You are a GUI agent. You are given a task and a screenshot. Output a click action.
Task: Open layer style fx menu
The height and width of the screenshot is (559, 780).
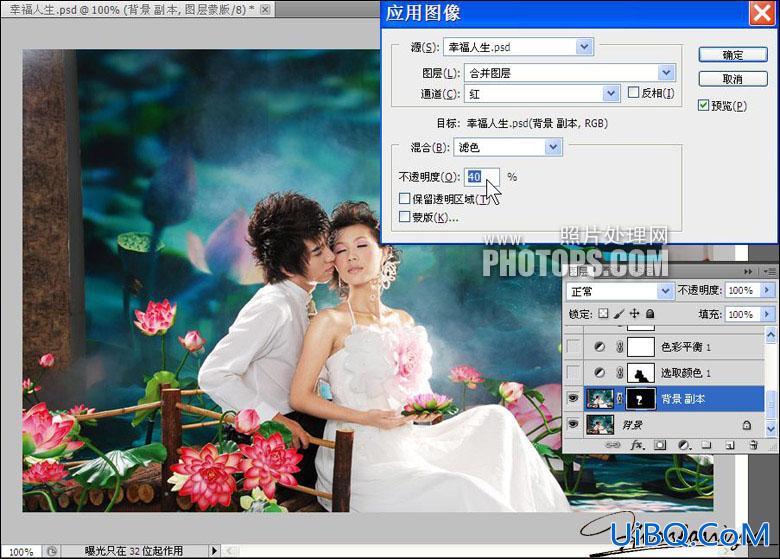637,445
